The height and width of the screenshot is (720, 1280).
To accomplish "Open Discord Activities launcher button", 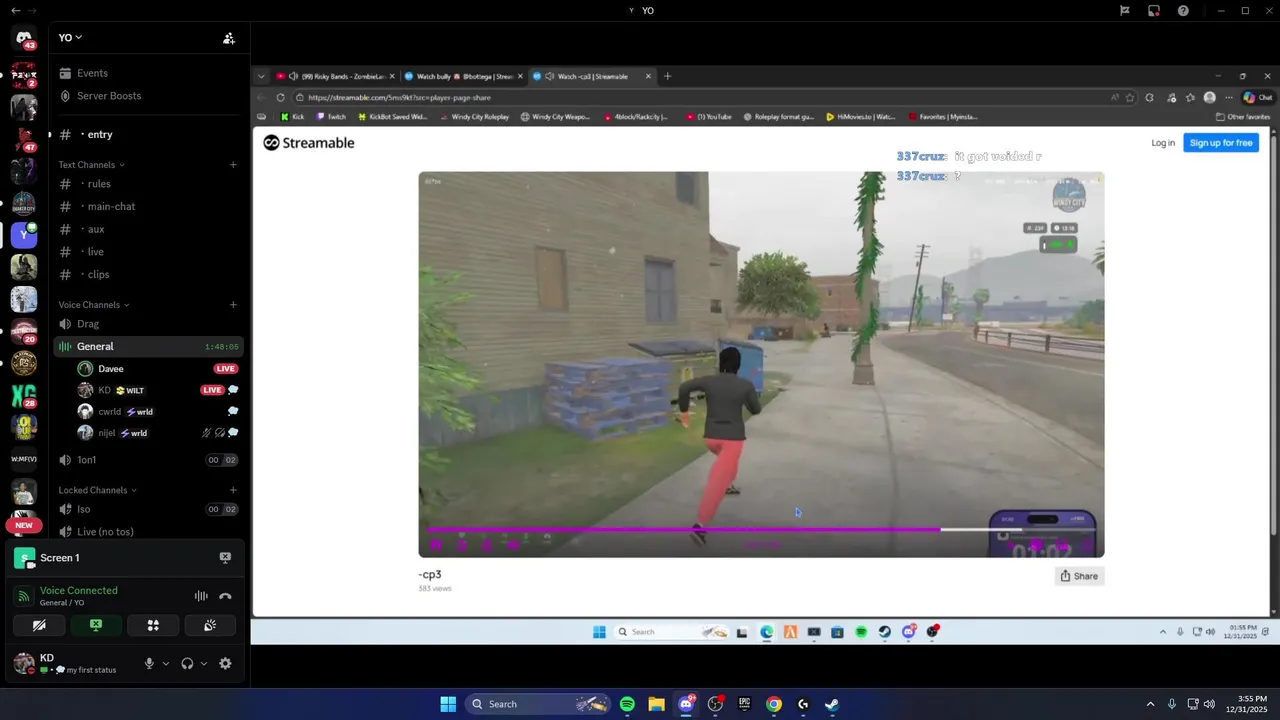I will coord(153,625).
